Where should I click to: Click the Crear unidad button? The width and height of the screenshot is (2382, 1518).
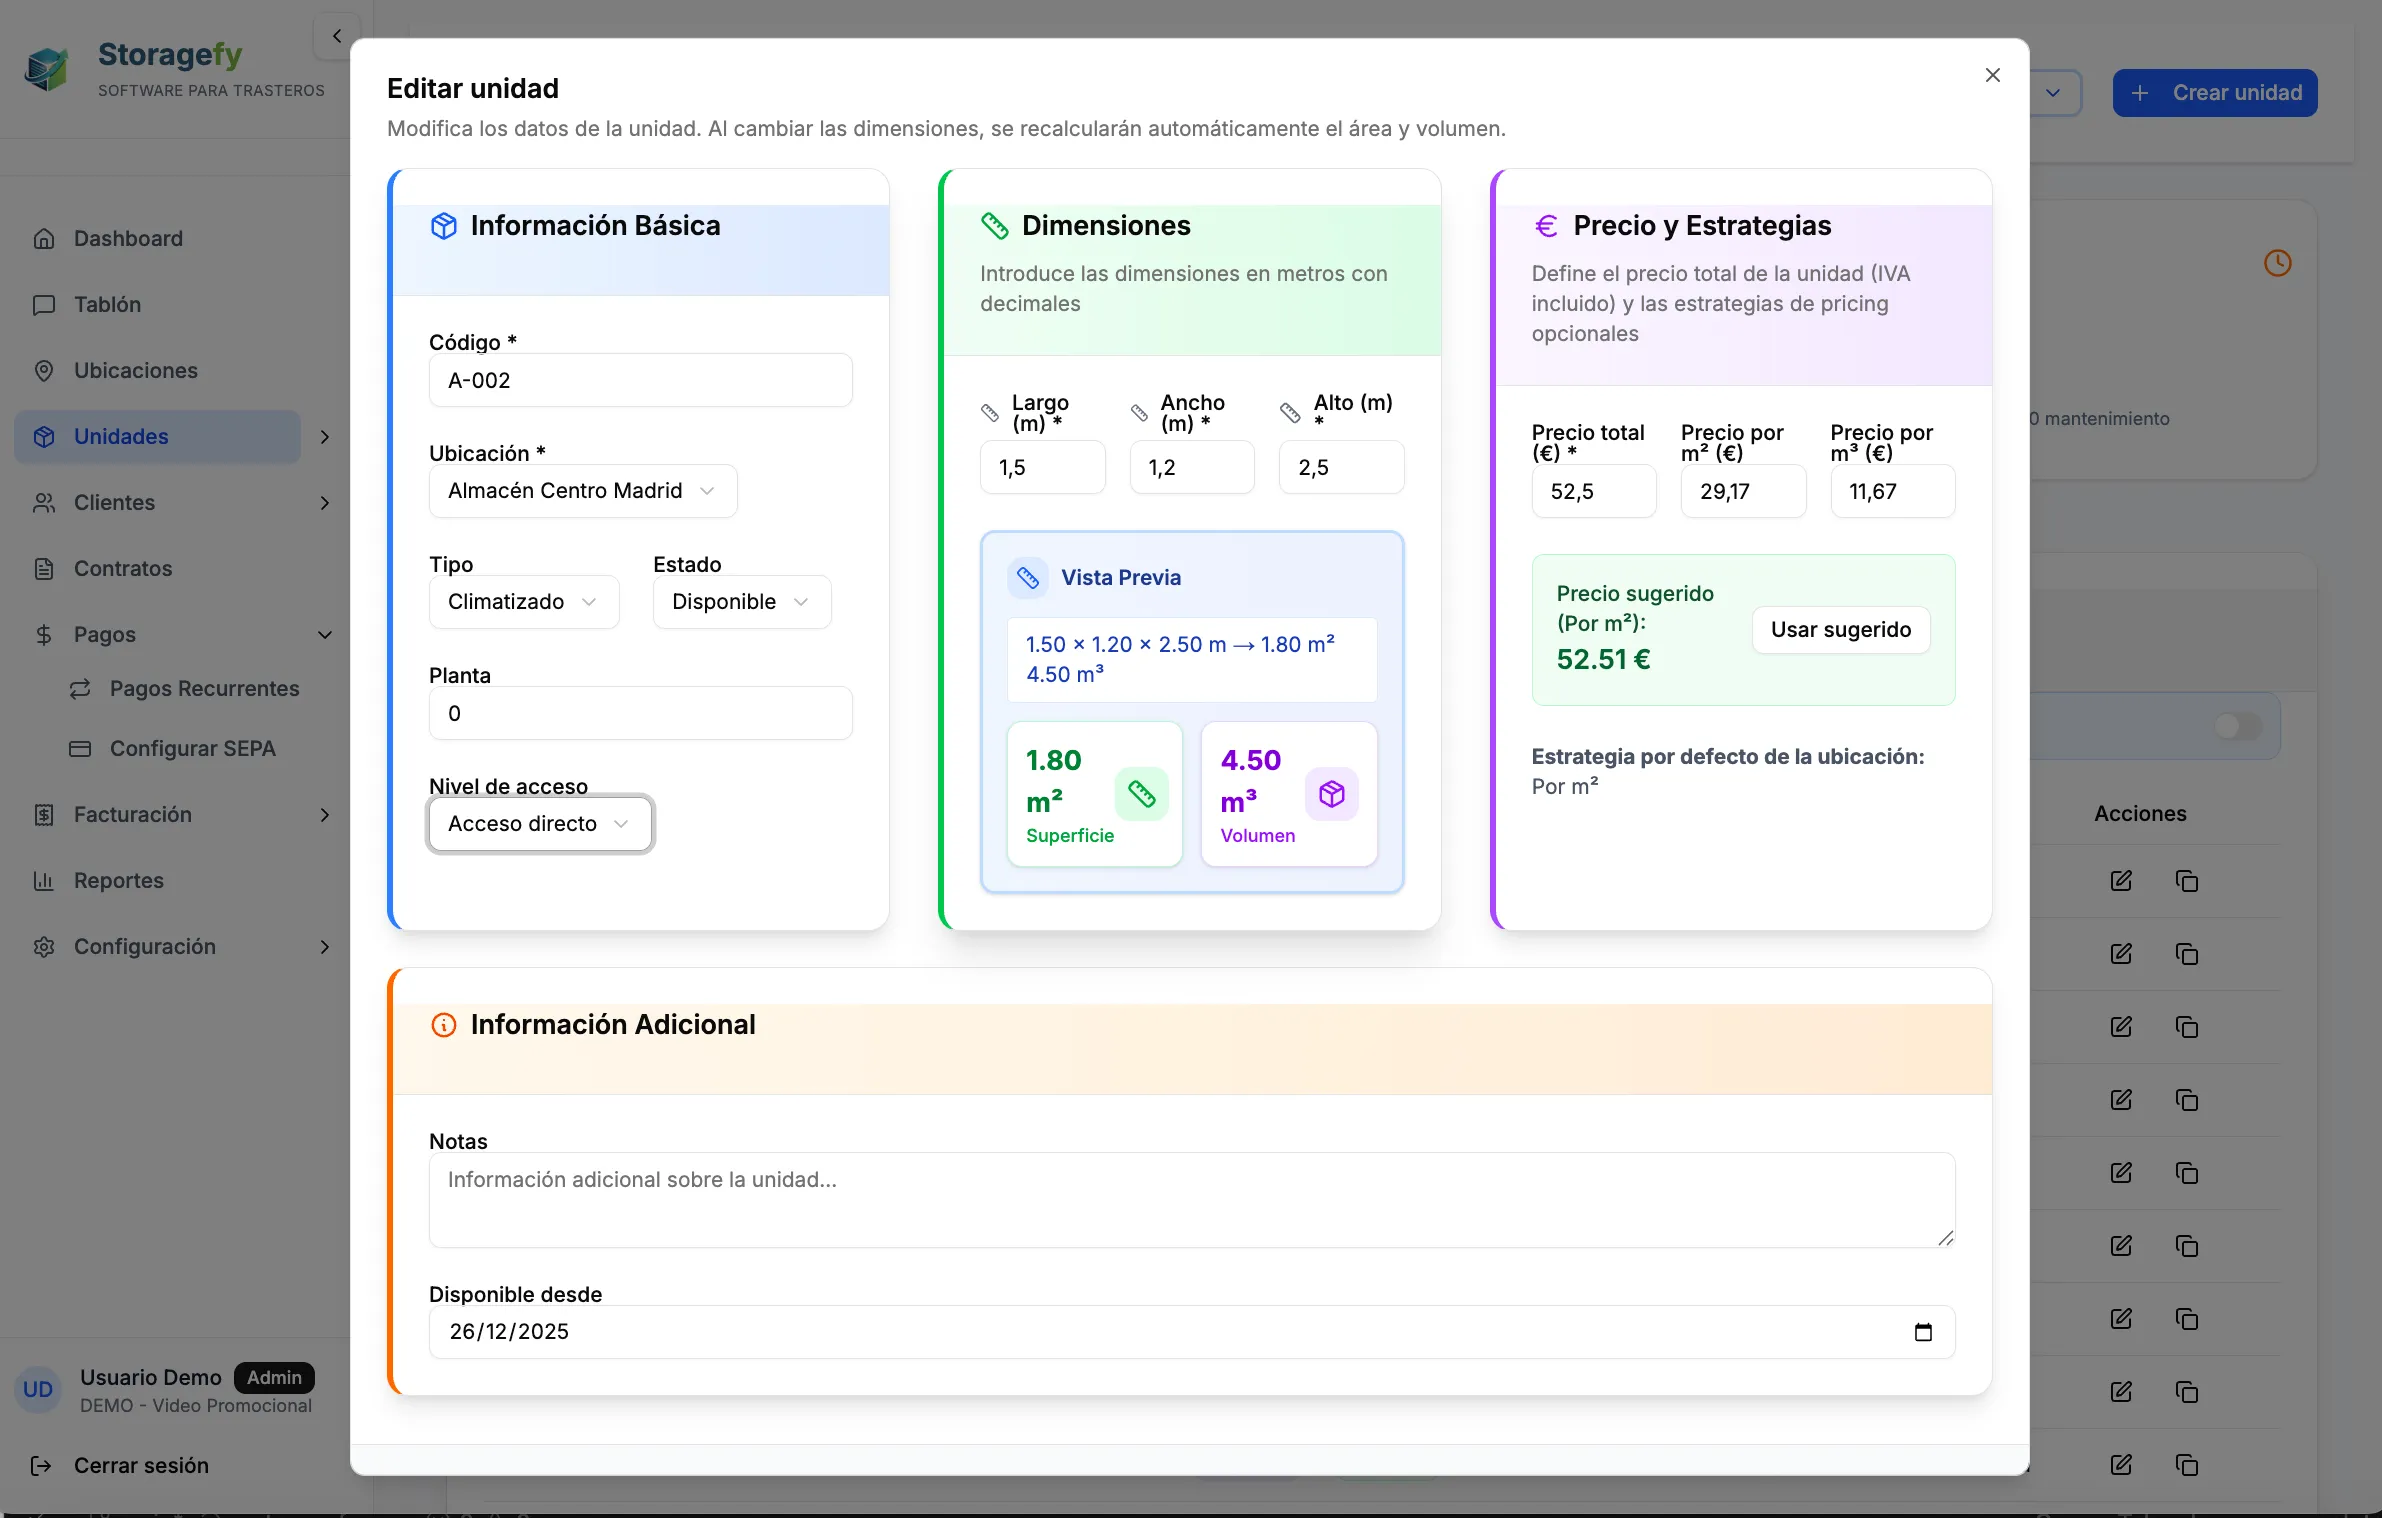(2214, 93)
